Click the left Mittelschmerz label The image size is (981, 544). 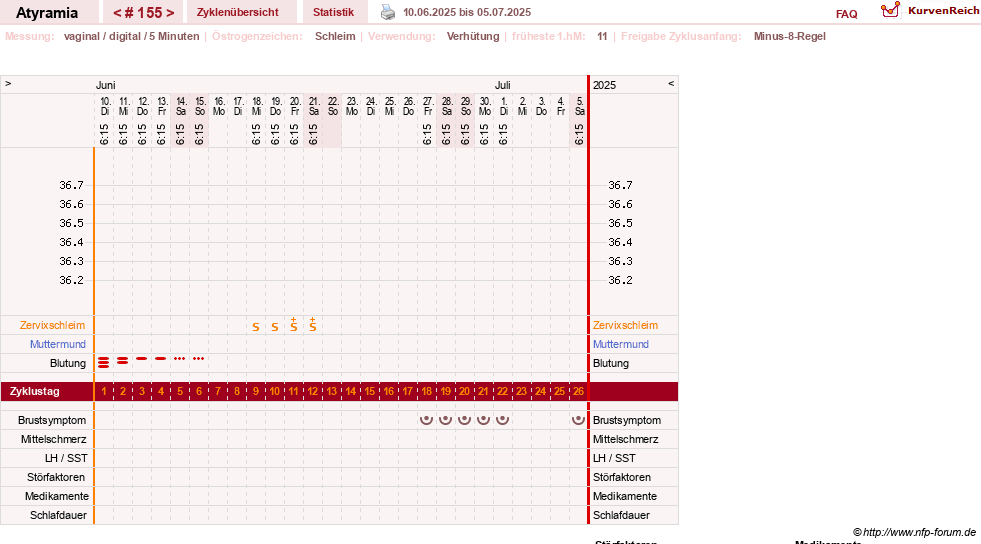tap(53, 439)
